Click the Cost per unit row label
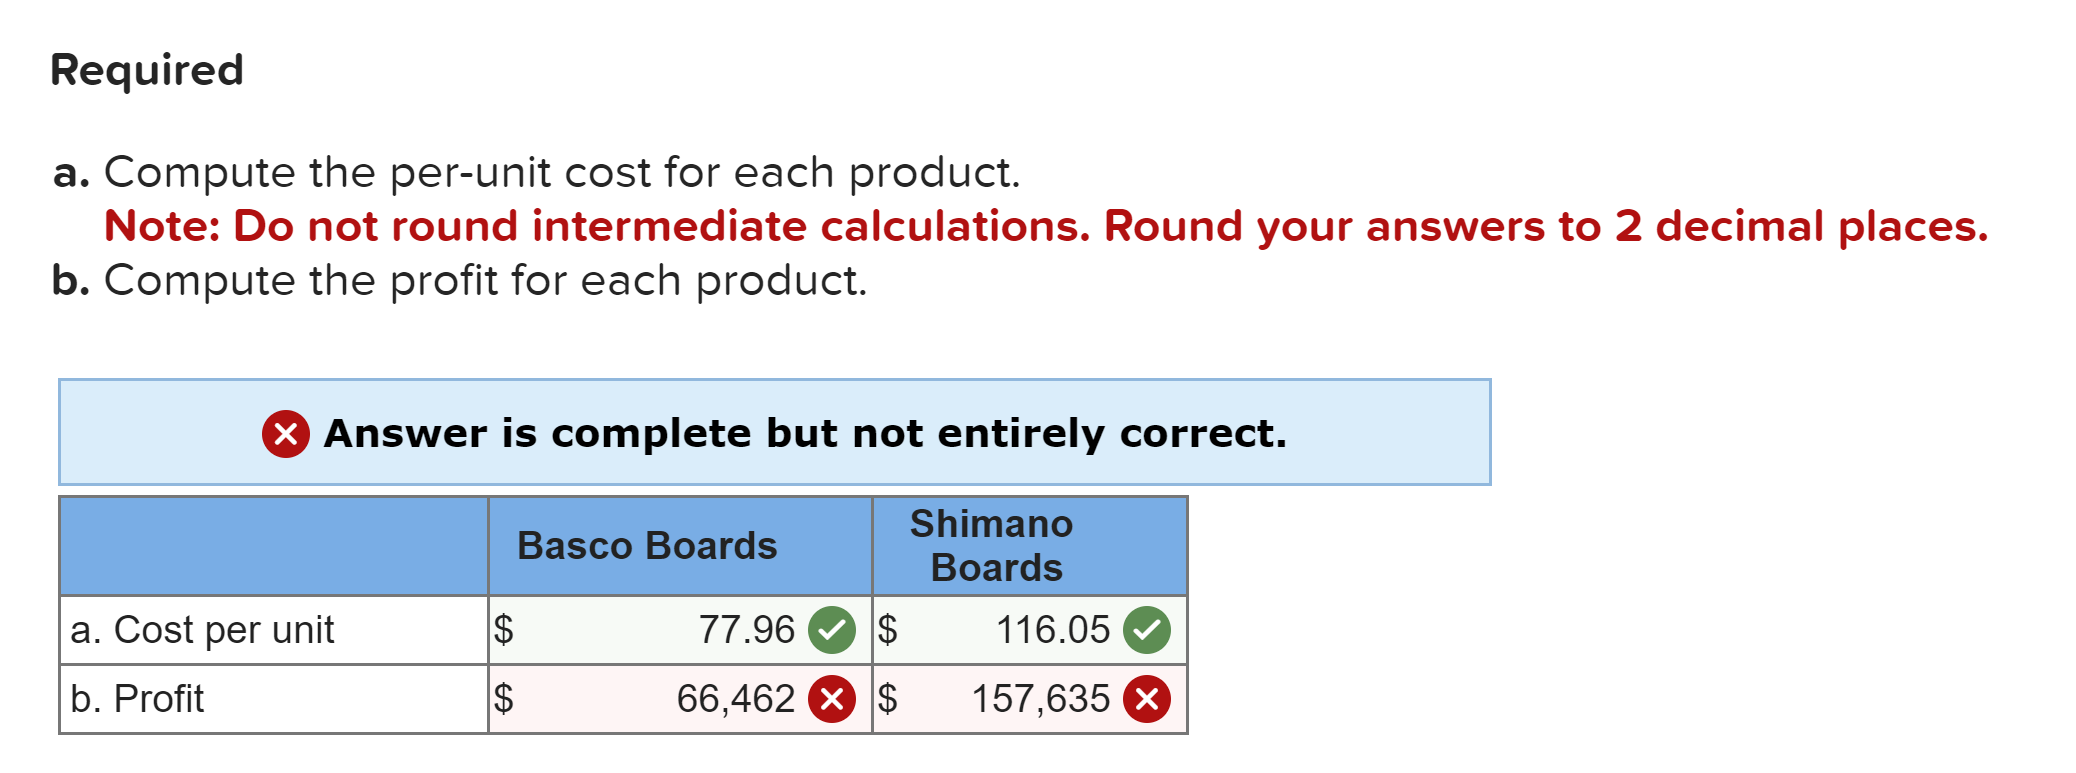 coord(205,630)
